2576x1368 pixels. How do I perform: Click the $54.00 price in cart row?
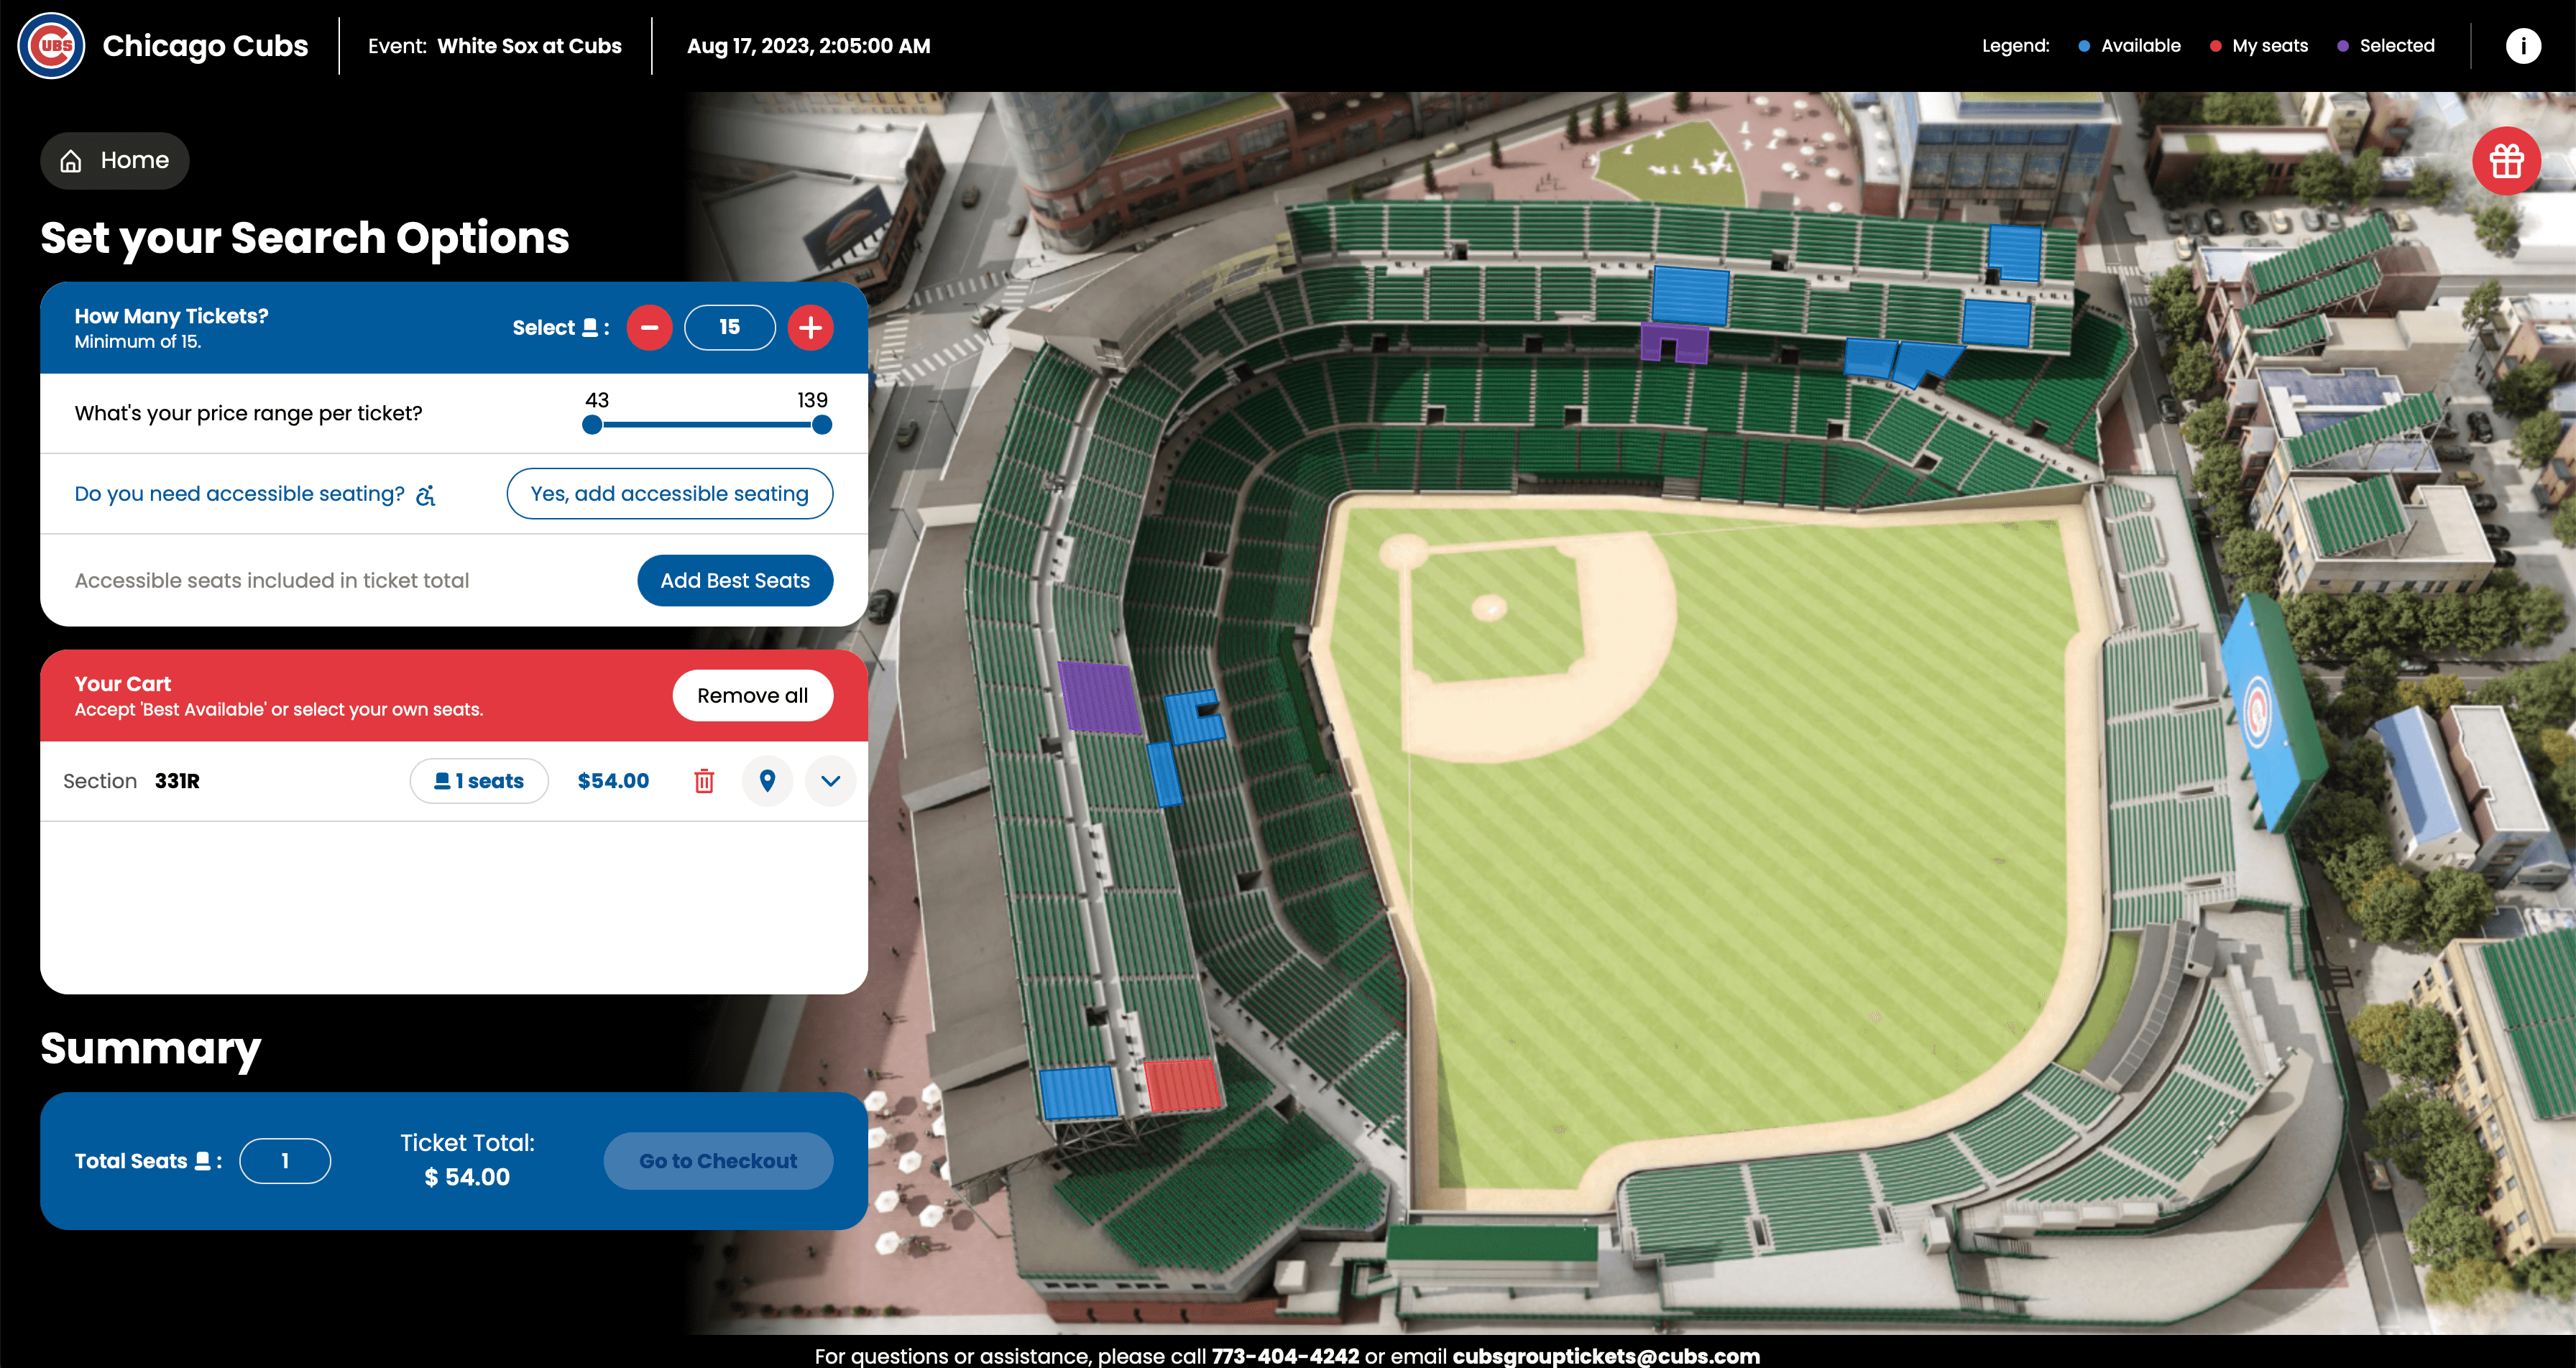click(x=613, y=781)
